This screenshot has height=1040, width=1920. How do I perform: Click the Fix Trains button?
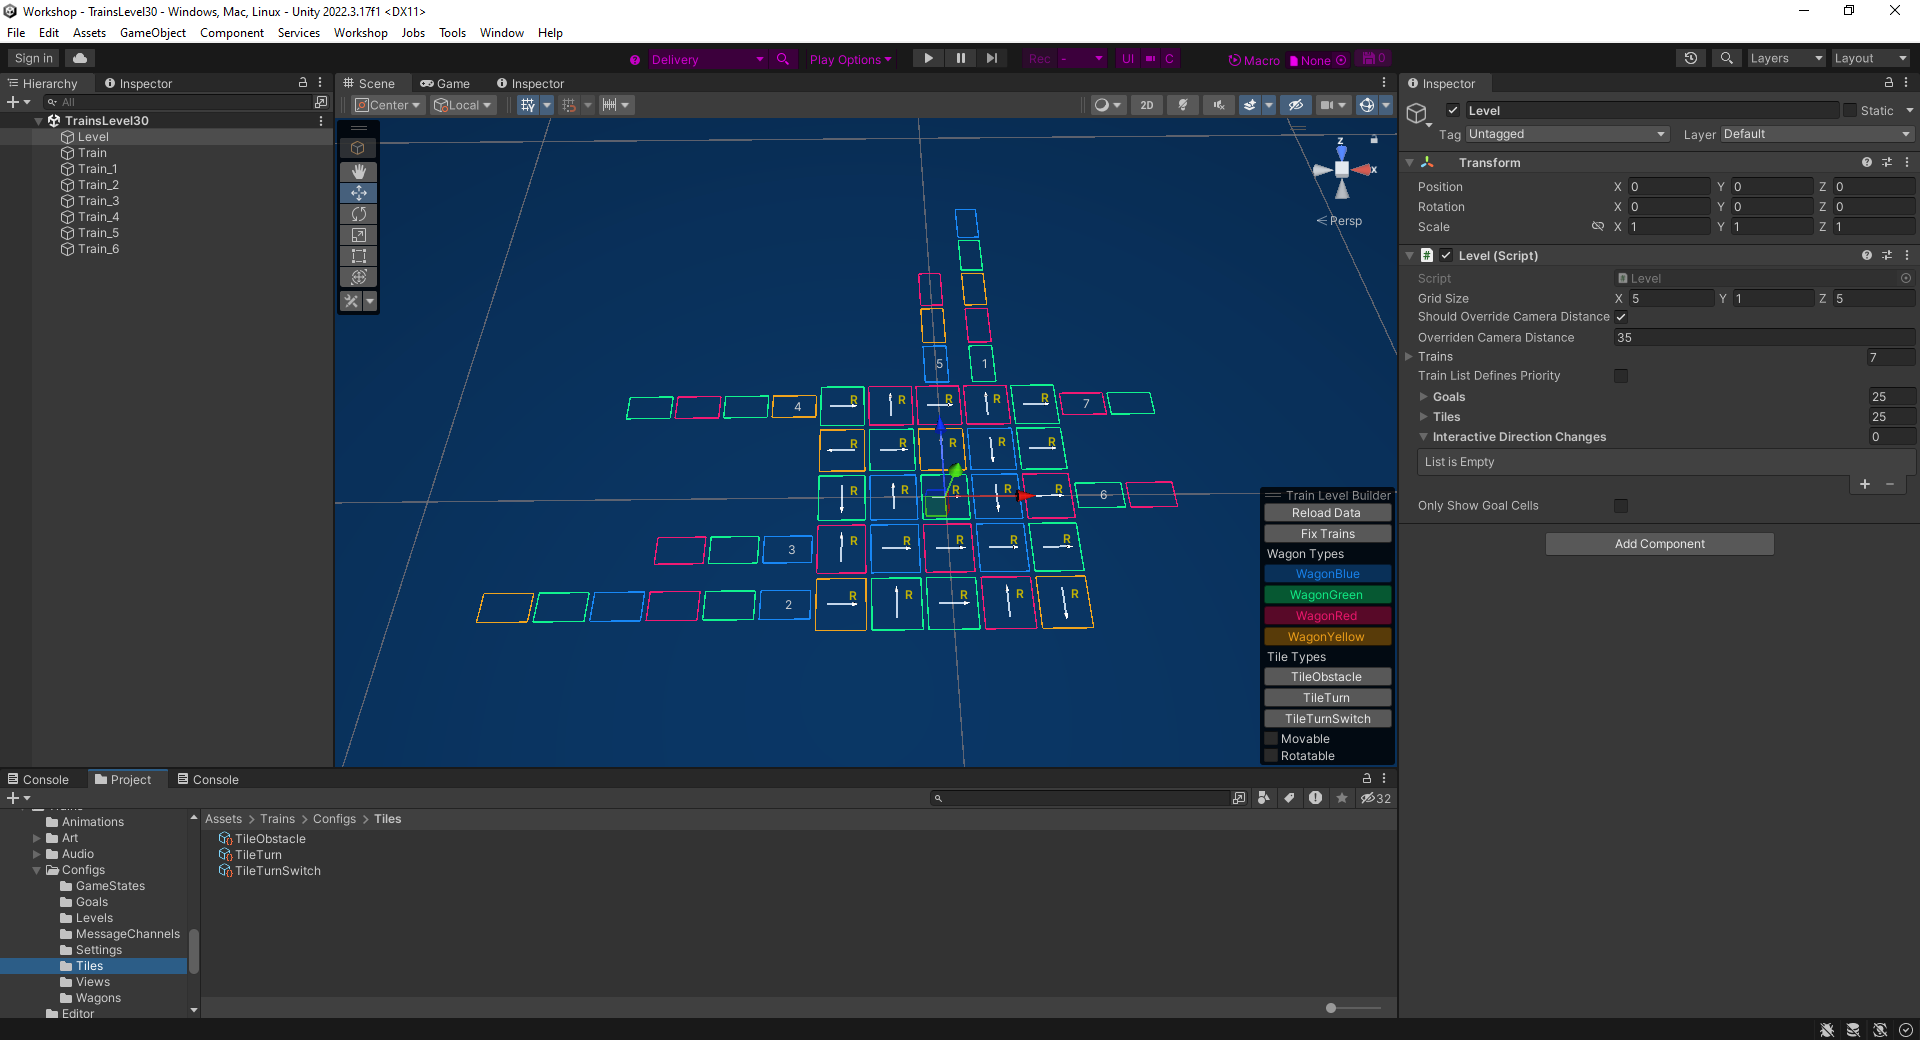1327,534
